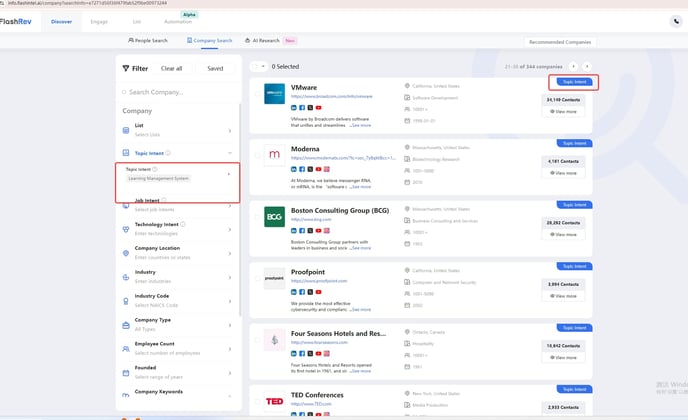Screen dimensions: 688x420
Task: Switch to the Discover tab
Action: click(61, 22)
